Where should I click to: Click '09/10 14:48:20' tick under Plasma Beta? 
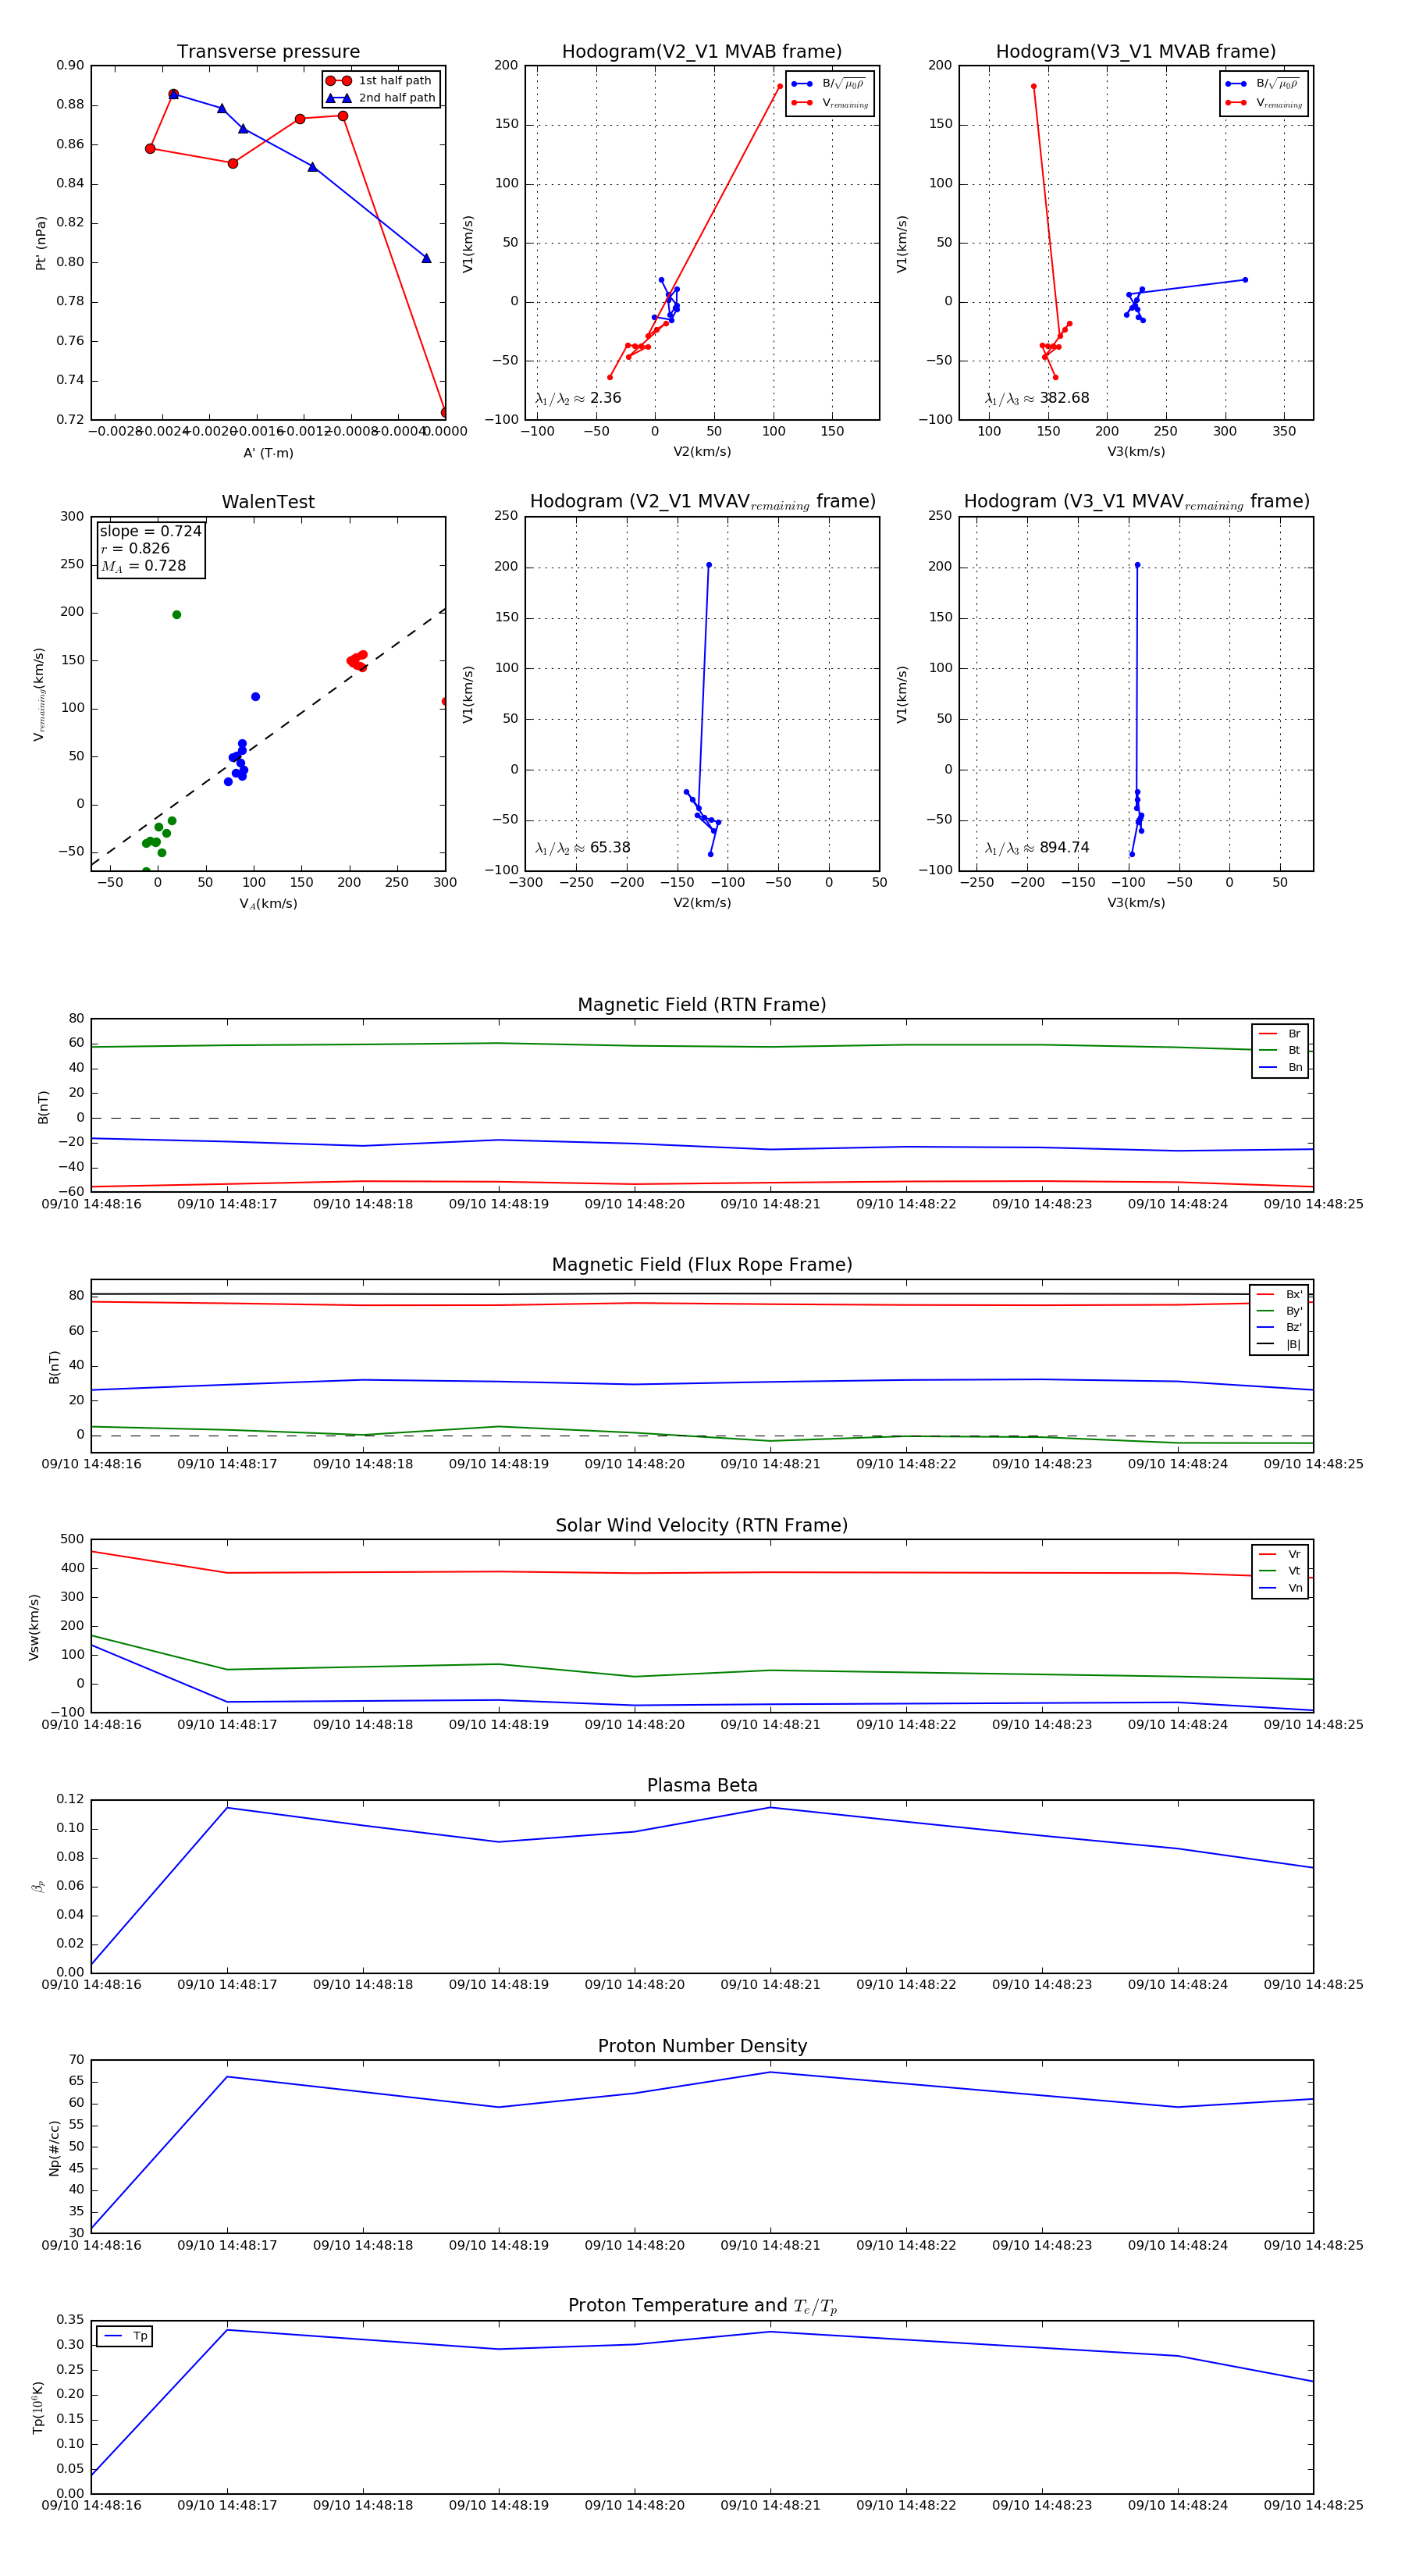(634, 1985)
